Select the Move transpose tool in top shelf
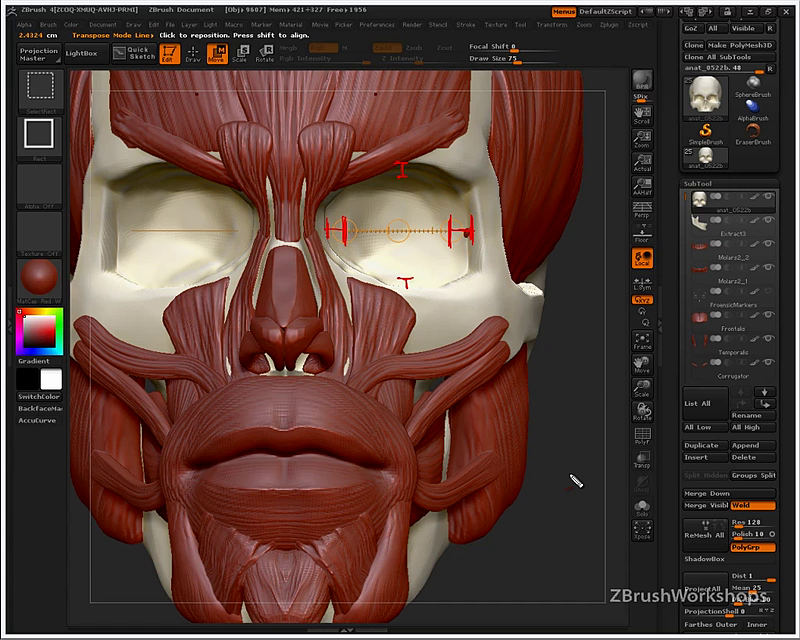This screenshot has height=640, width=800. pyautogui.click(x=217, y=54)
